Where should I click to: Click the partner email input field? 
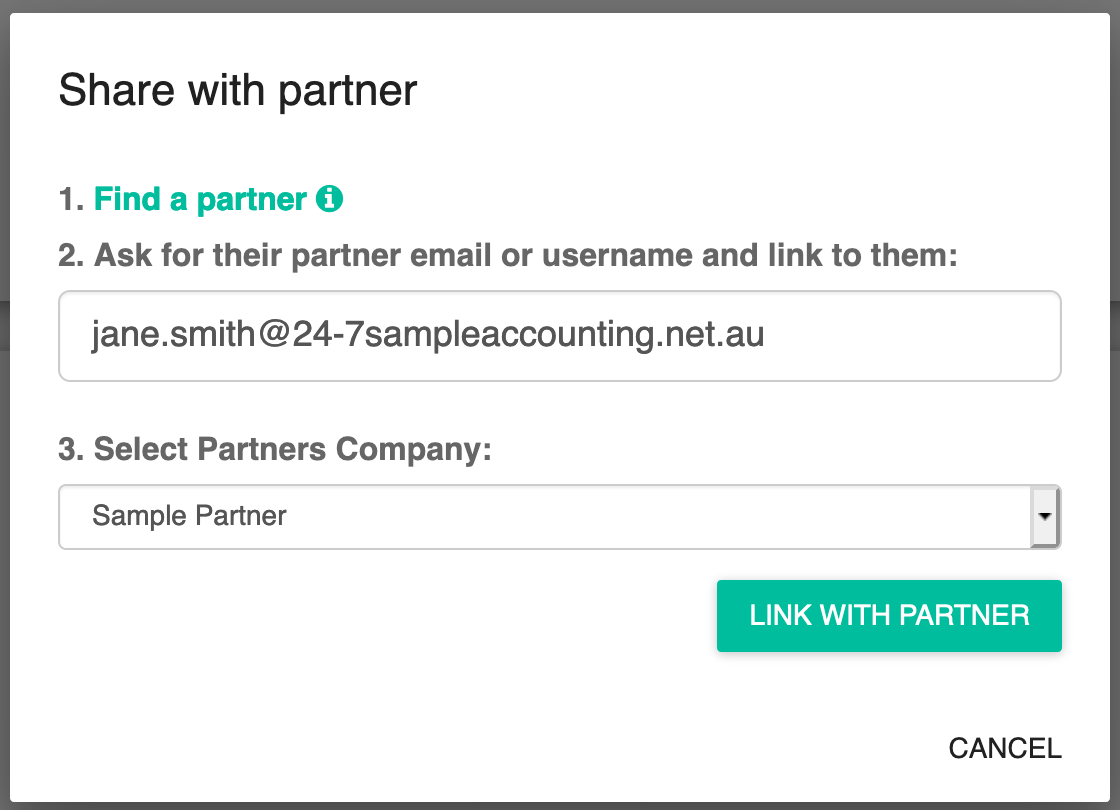coord(559,336)
